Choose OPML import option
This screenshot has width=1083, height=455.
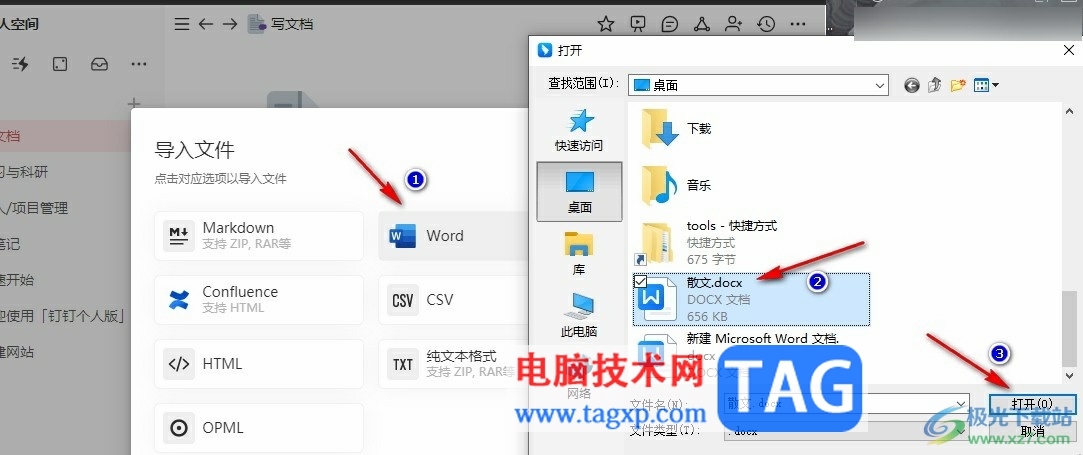259,428
